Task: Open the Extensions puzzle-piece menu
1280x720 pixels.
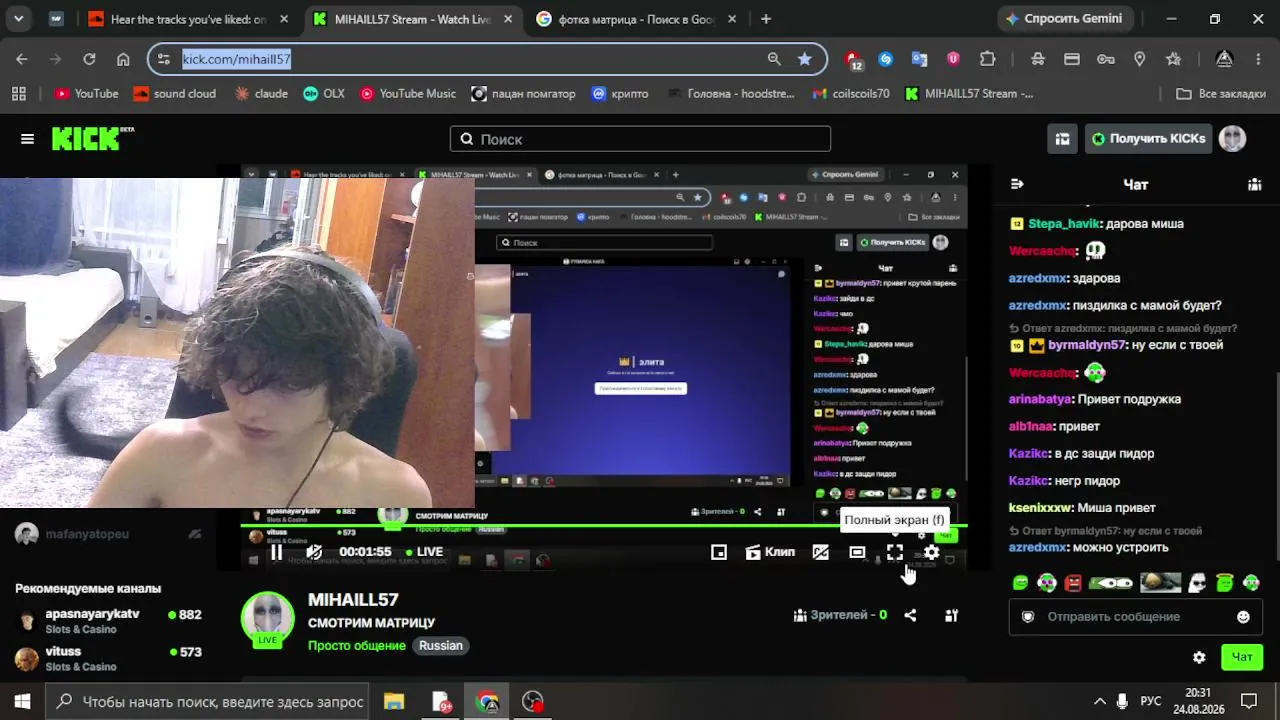Action: click(x=988, y=59)
